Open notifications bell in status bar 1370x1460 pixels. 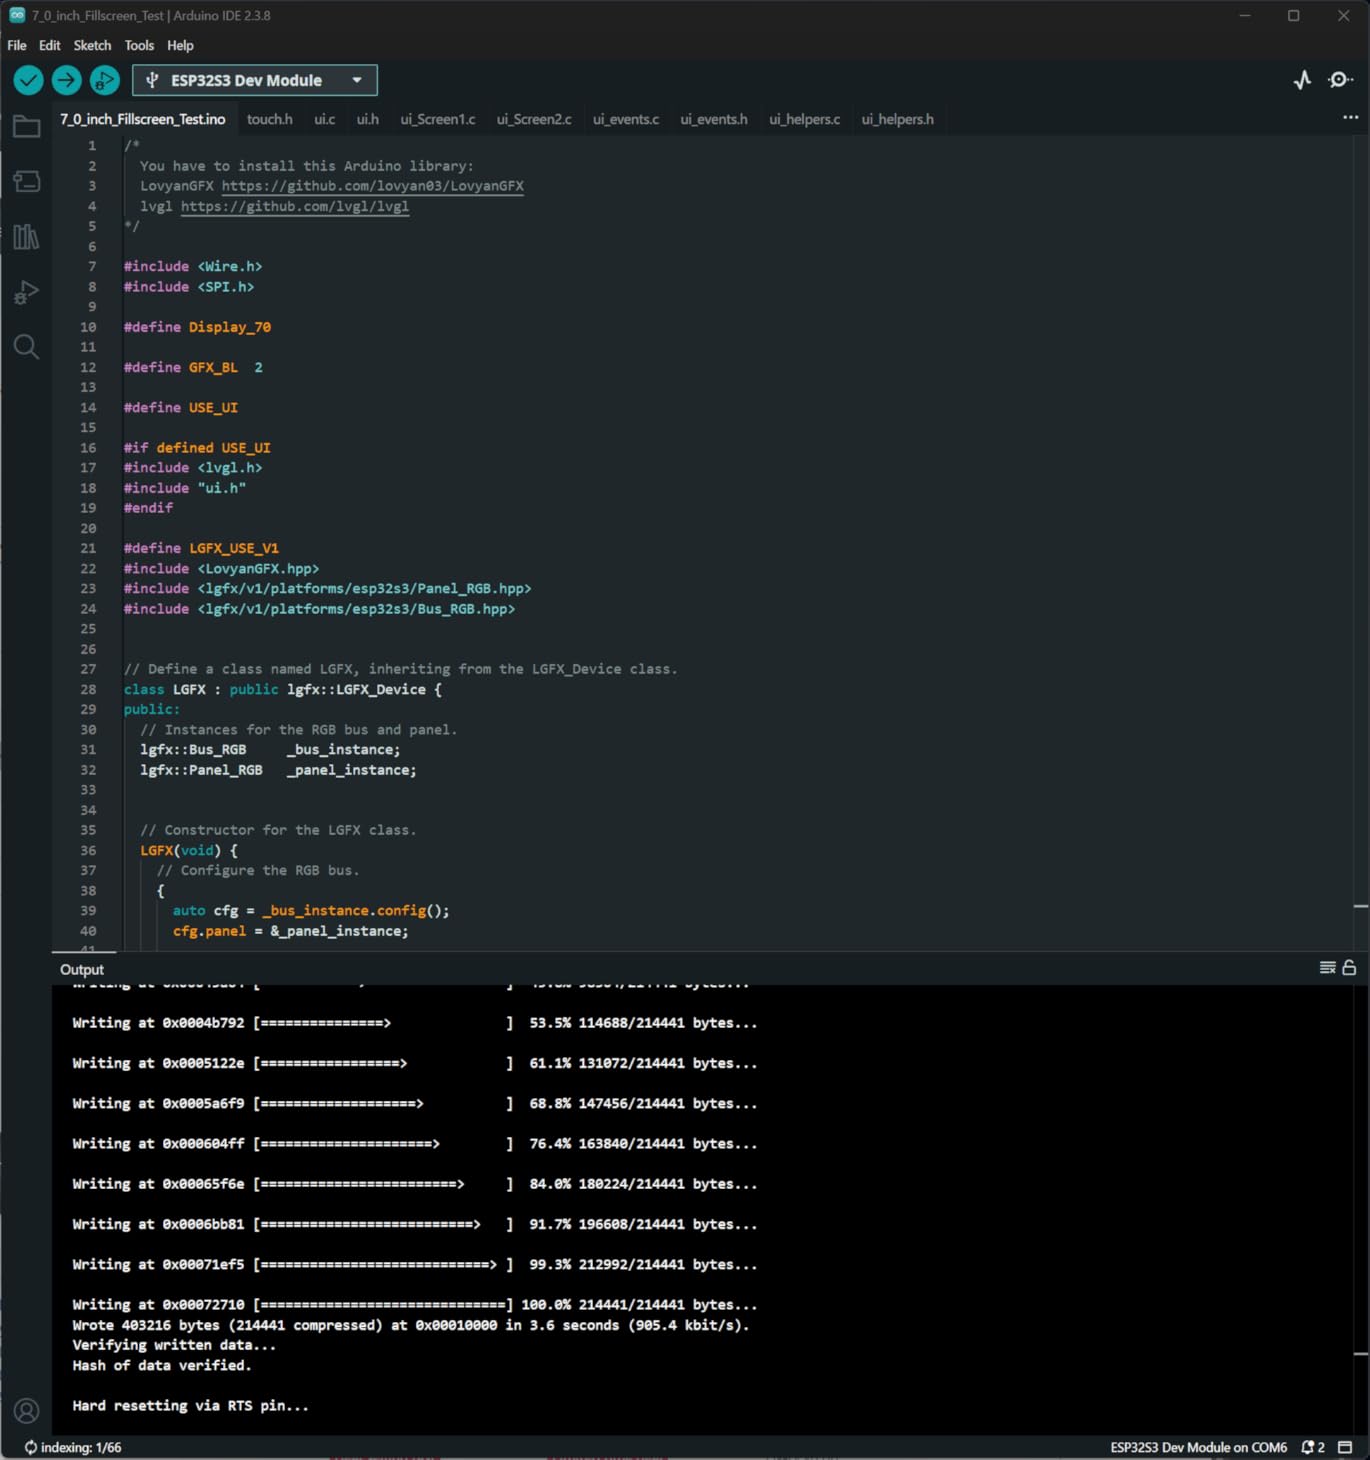coord(1312,1447)
